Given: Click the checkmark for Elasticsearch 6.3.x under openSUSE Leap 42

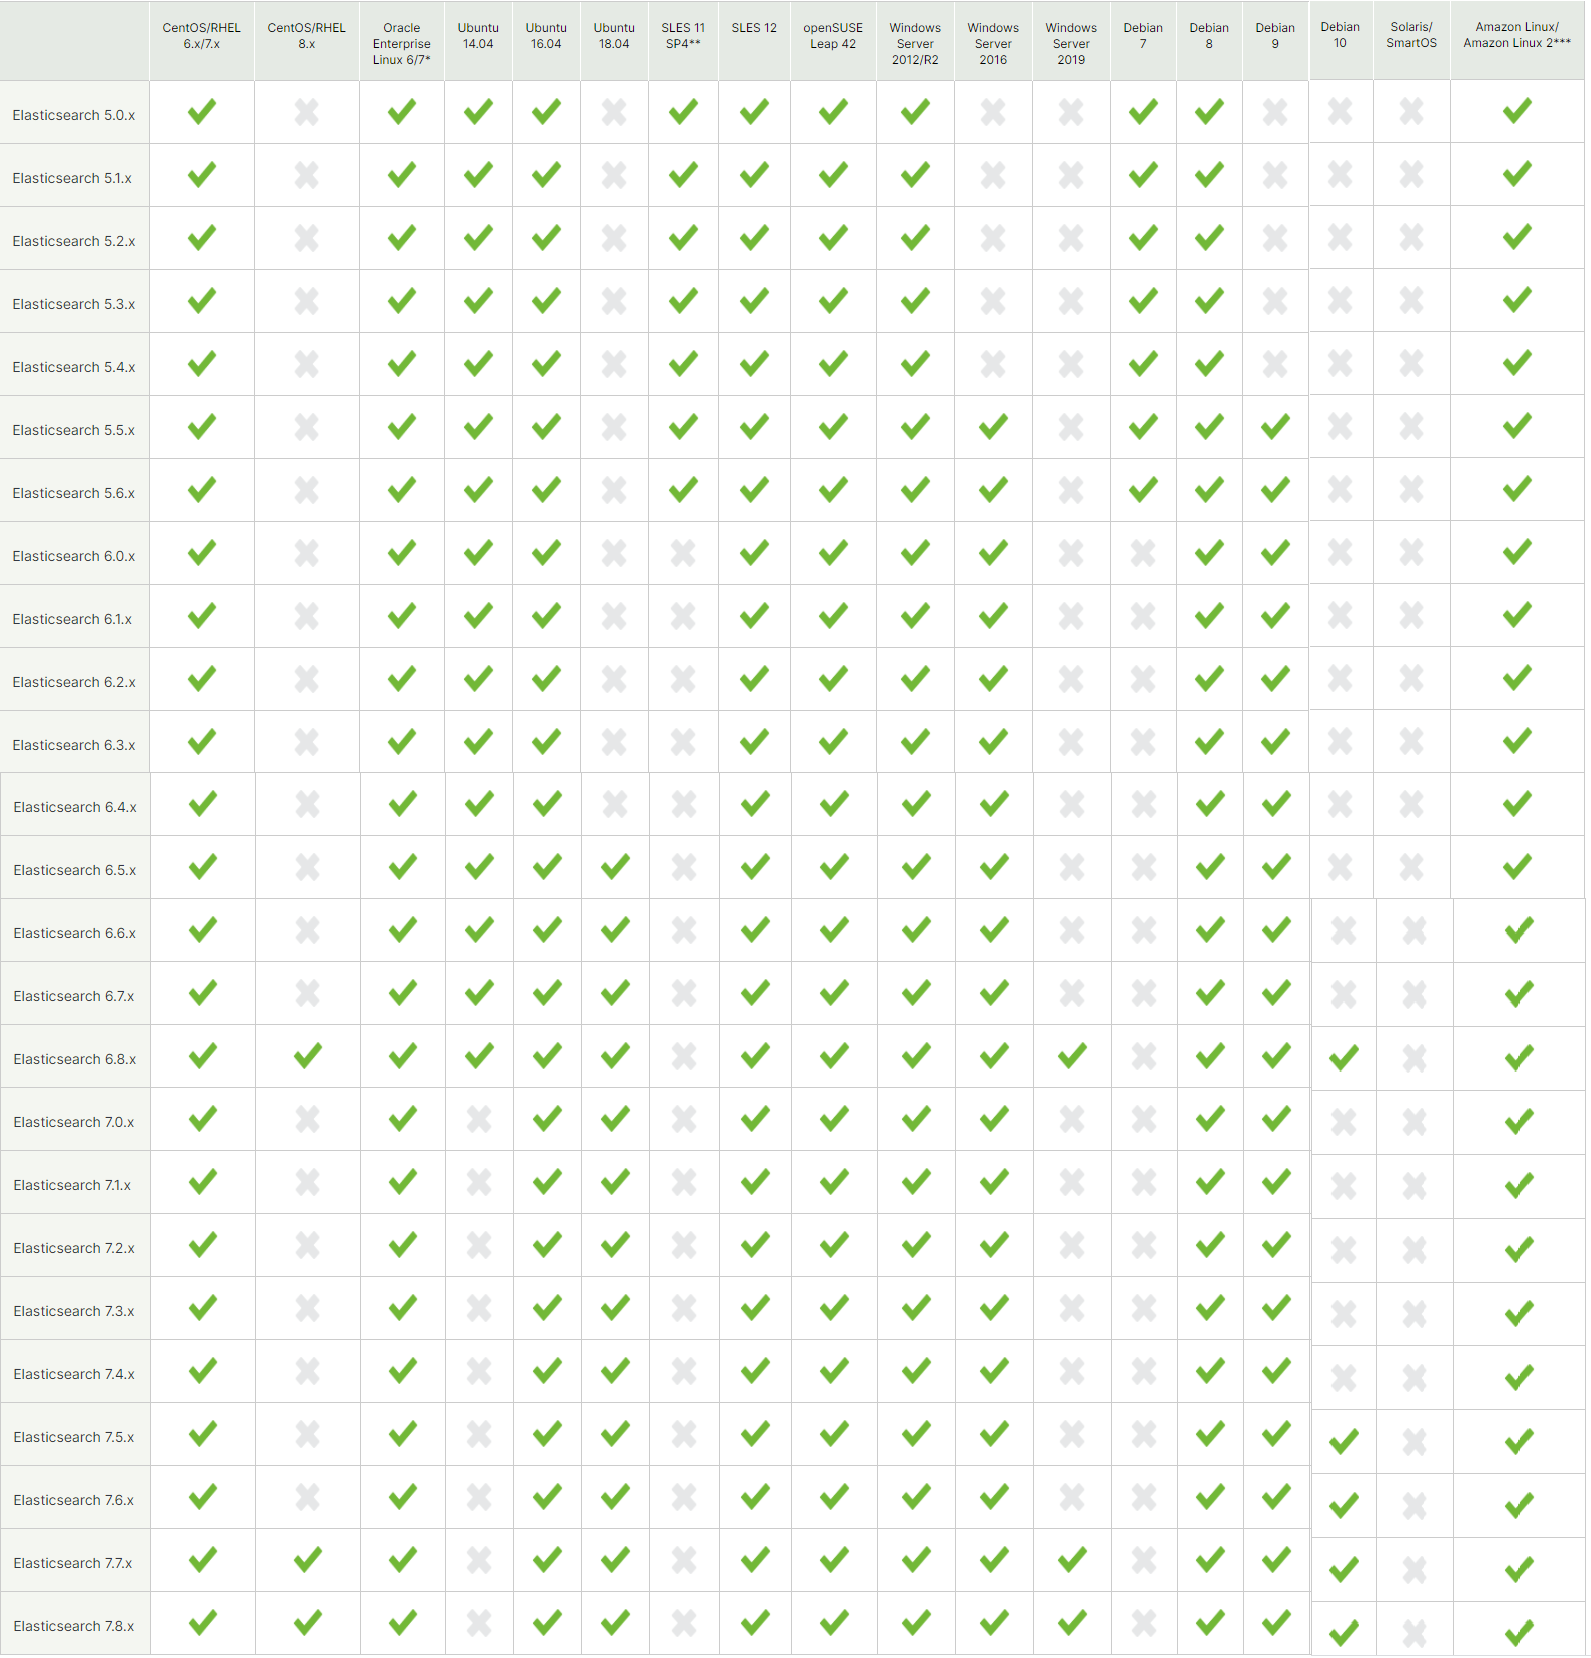Looking at the screenshot, I should pos(833,742).
